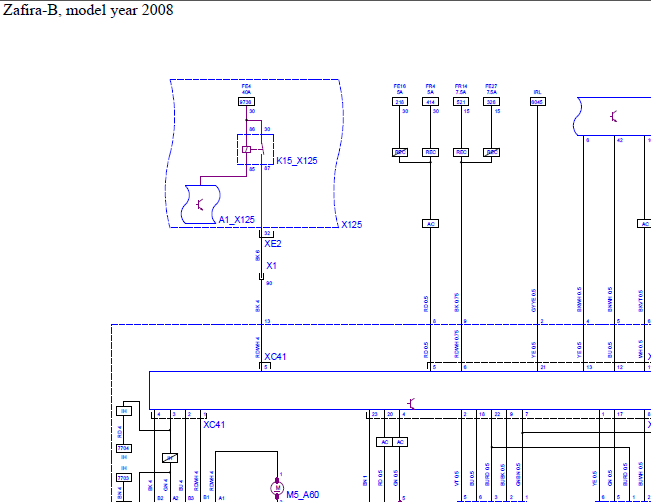Viewport: 651px width, 502px height.
Task: Select fuse box labeled 9738
Action: point(246,102)
